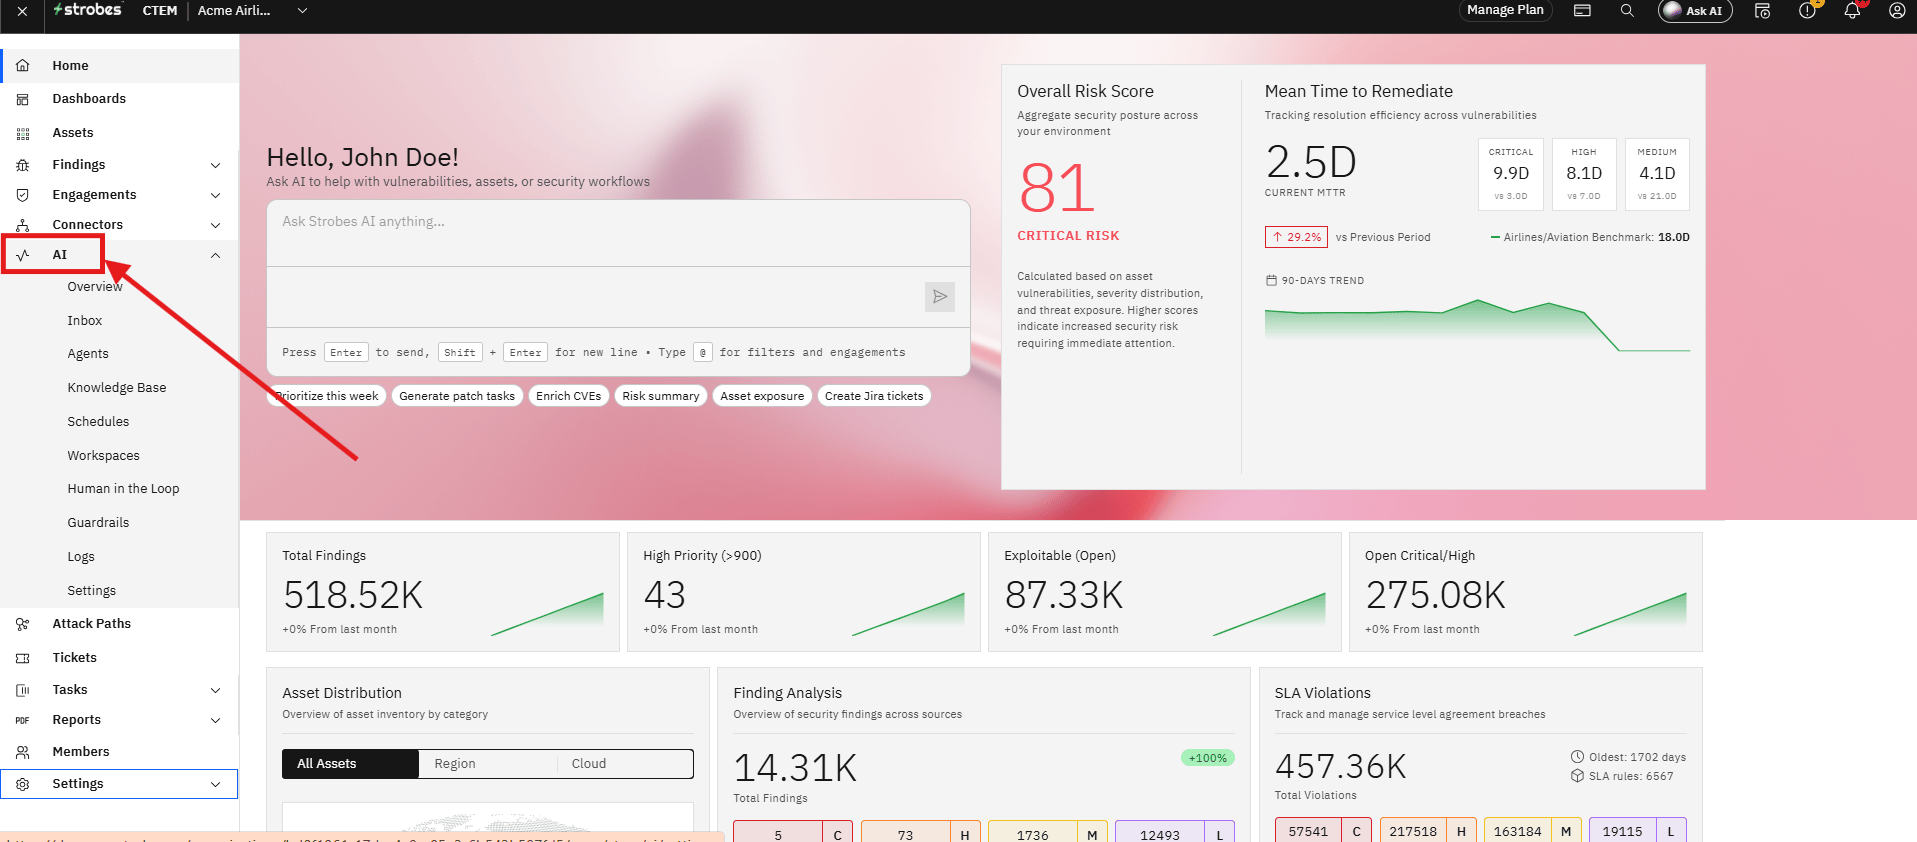Click the Manage Plan button

(x=1505, y=10)
